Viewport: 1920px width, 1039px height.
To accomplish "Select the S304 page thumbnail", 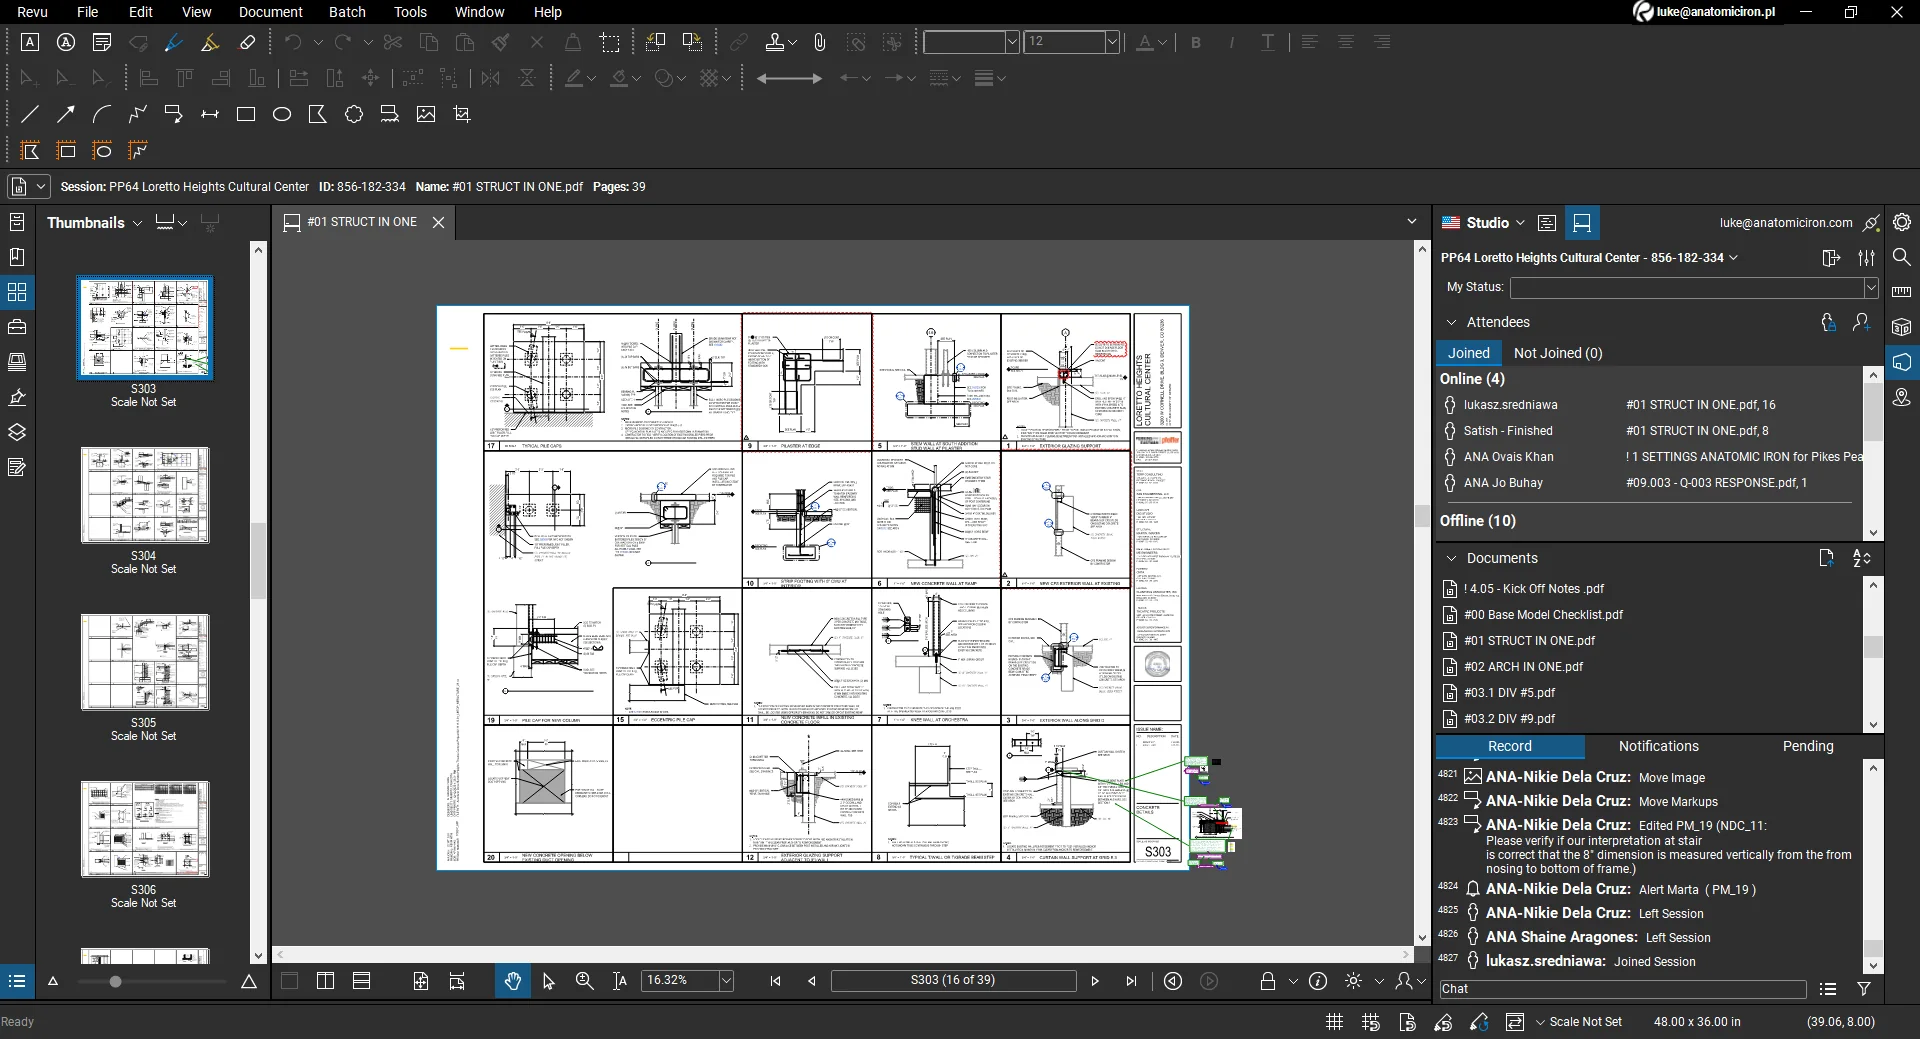I will click(145, 496).
